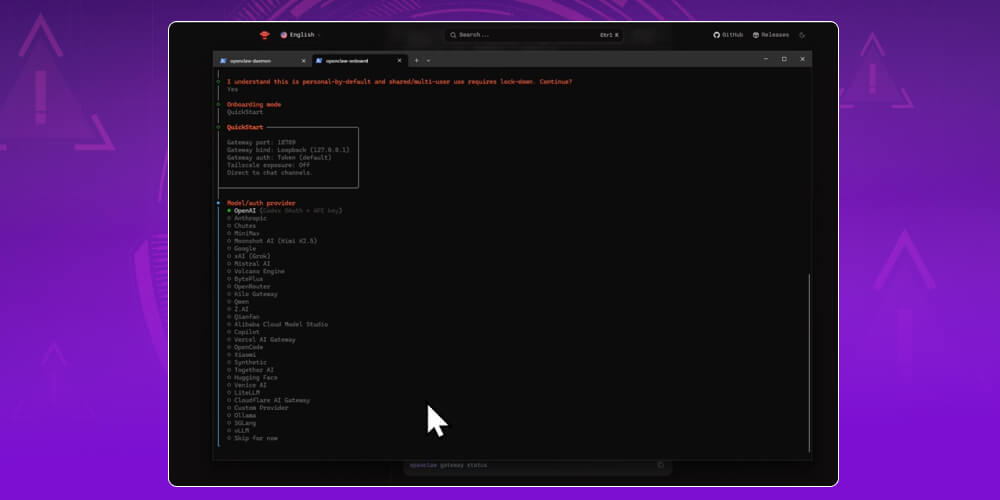The height and width of the screenshot is (500, 1000).
Task: Open the GitHub link
Action: pyautogui.click(x=728, y=35)
